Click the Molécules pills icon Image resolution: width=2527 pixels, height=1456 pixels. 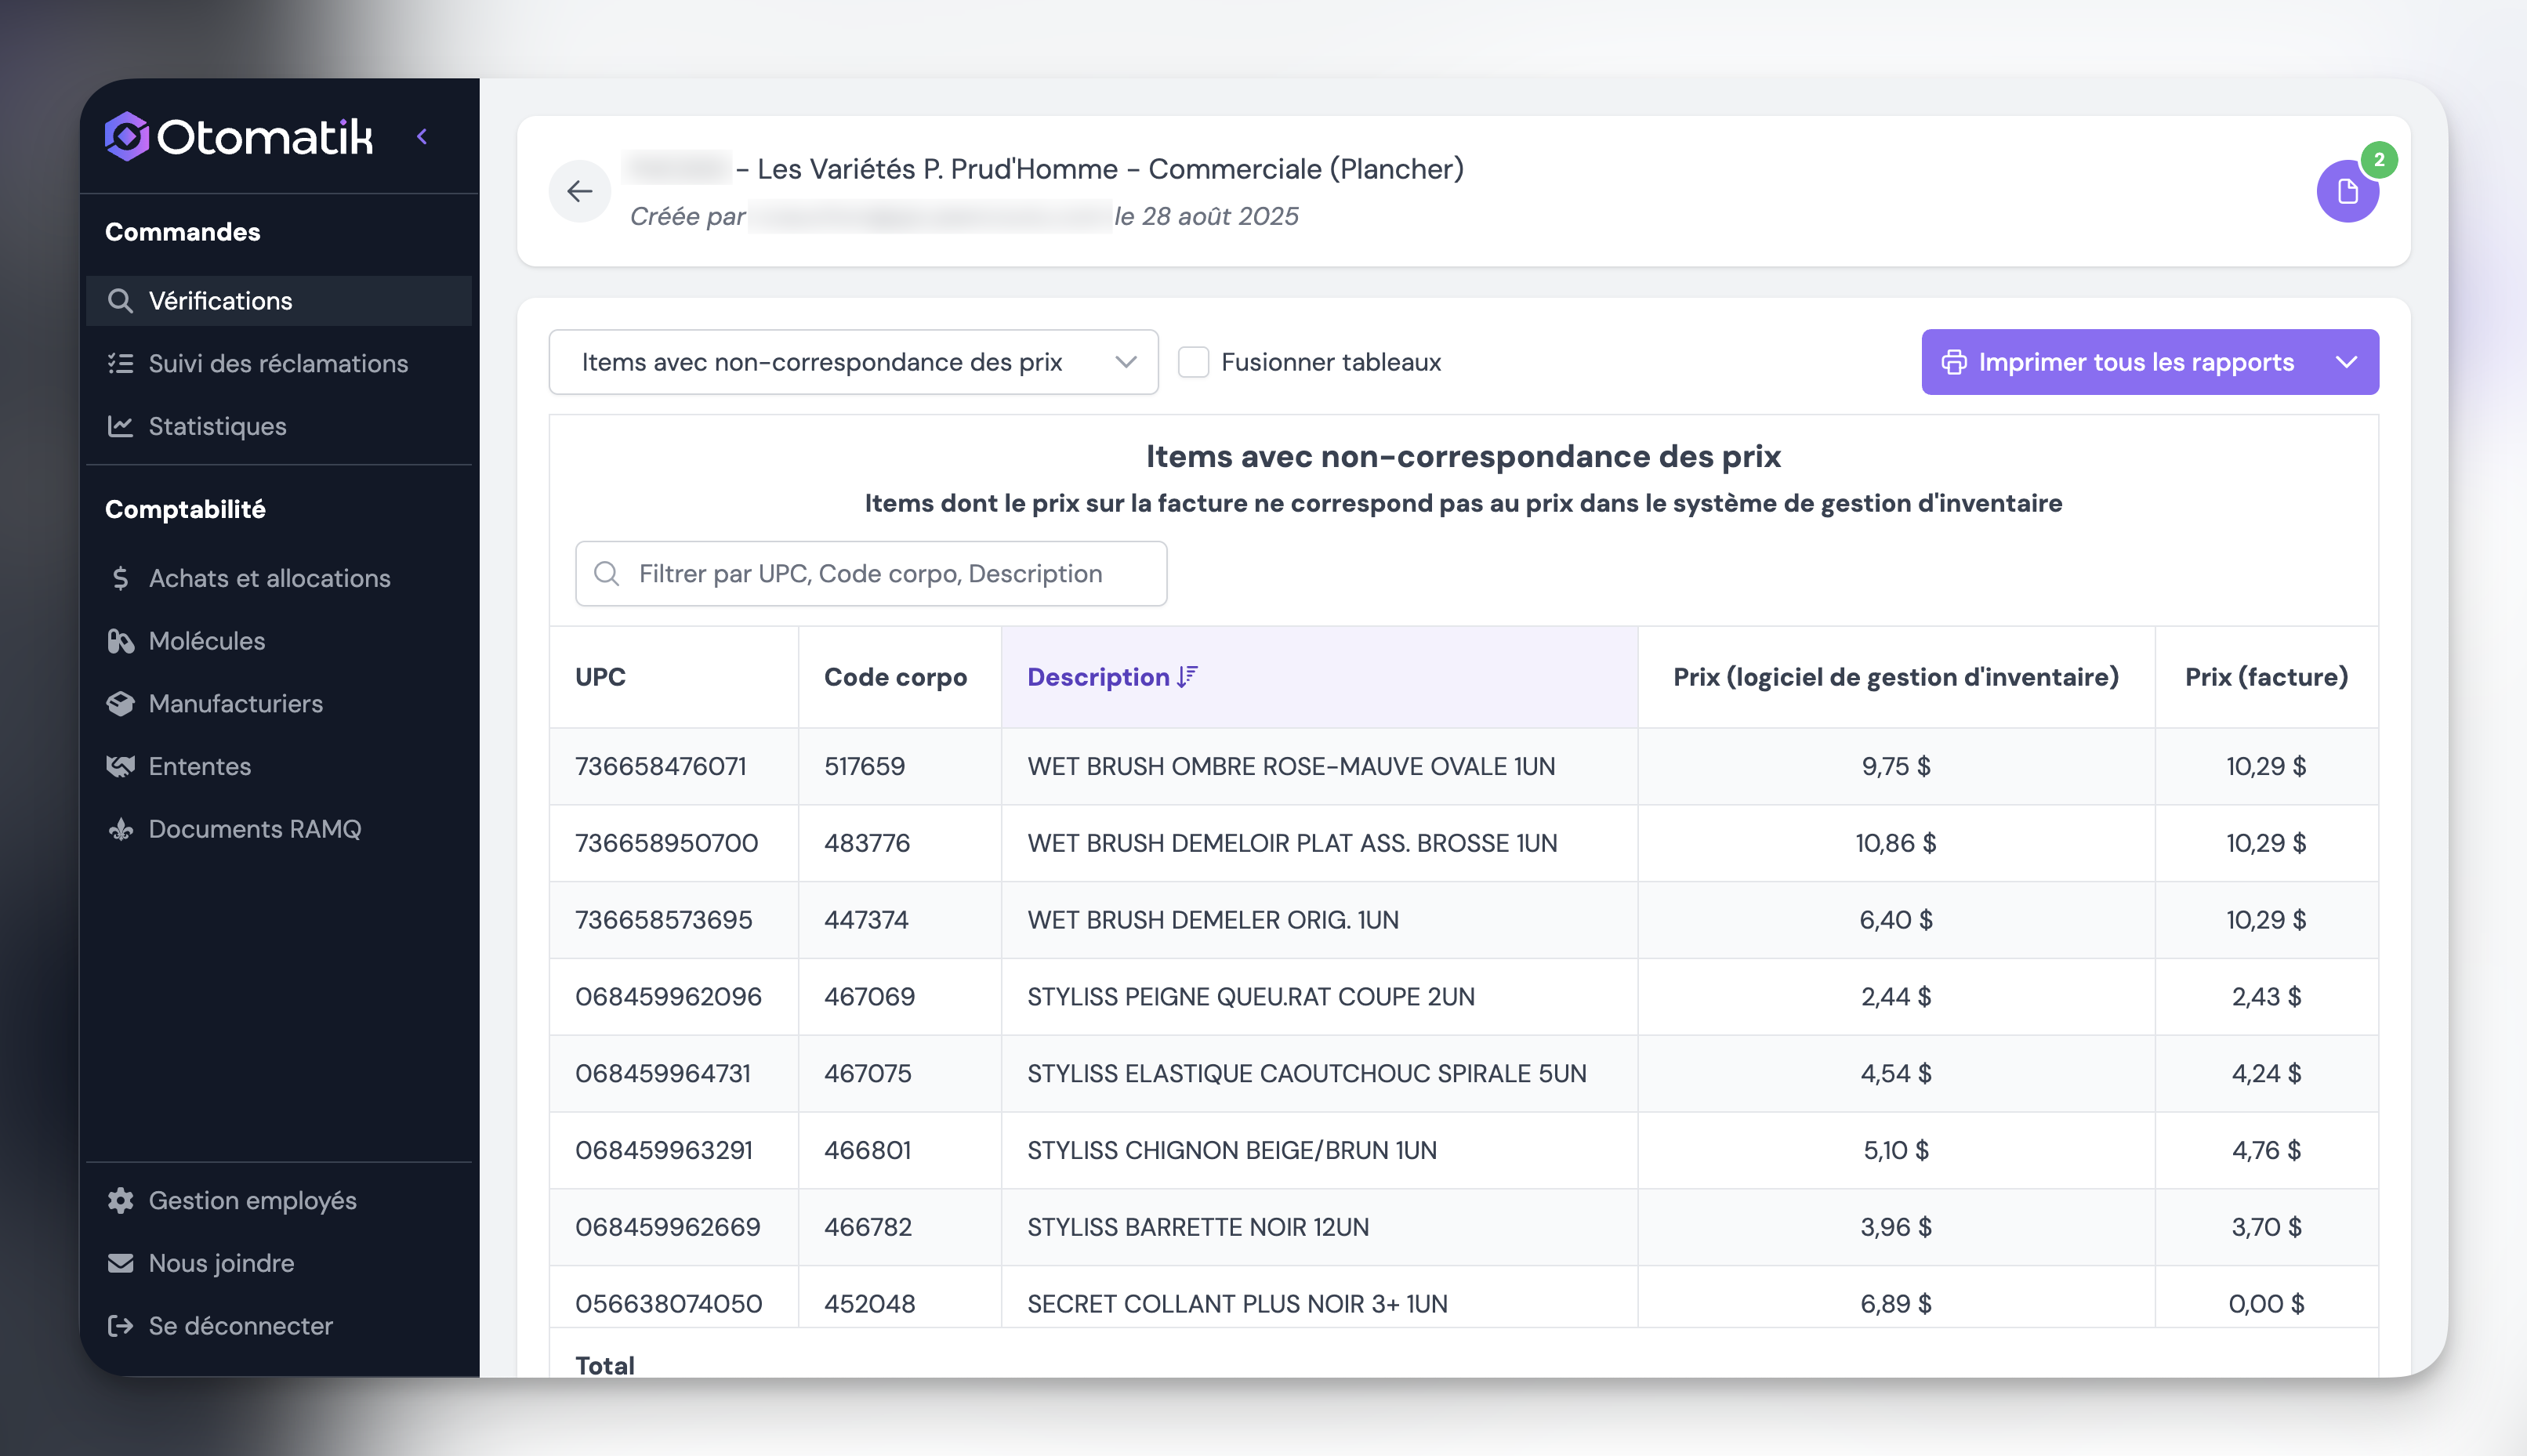[x=120, y=641]
